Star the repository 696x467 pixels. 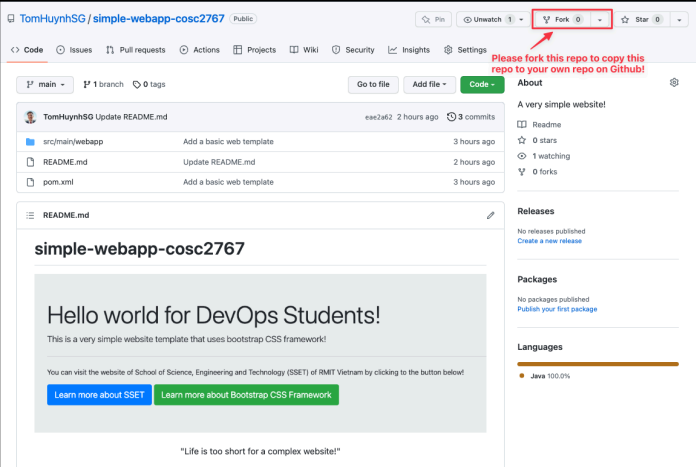(x=642, y=20)
